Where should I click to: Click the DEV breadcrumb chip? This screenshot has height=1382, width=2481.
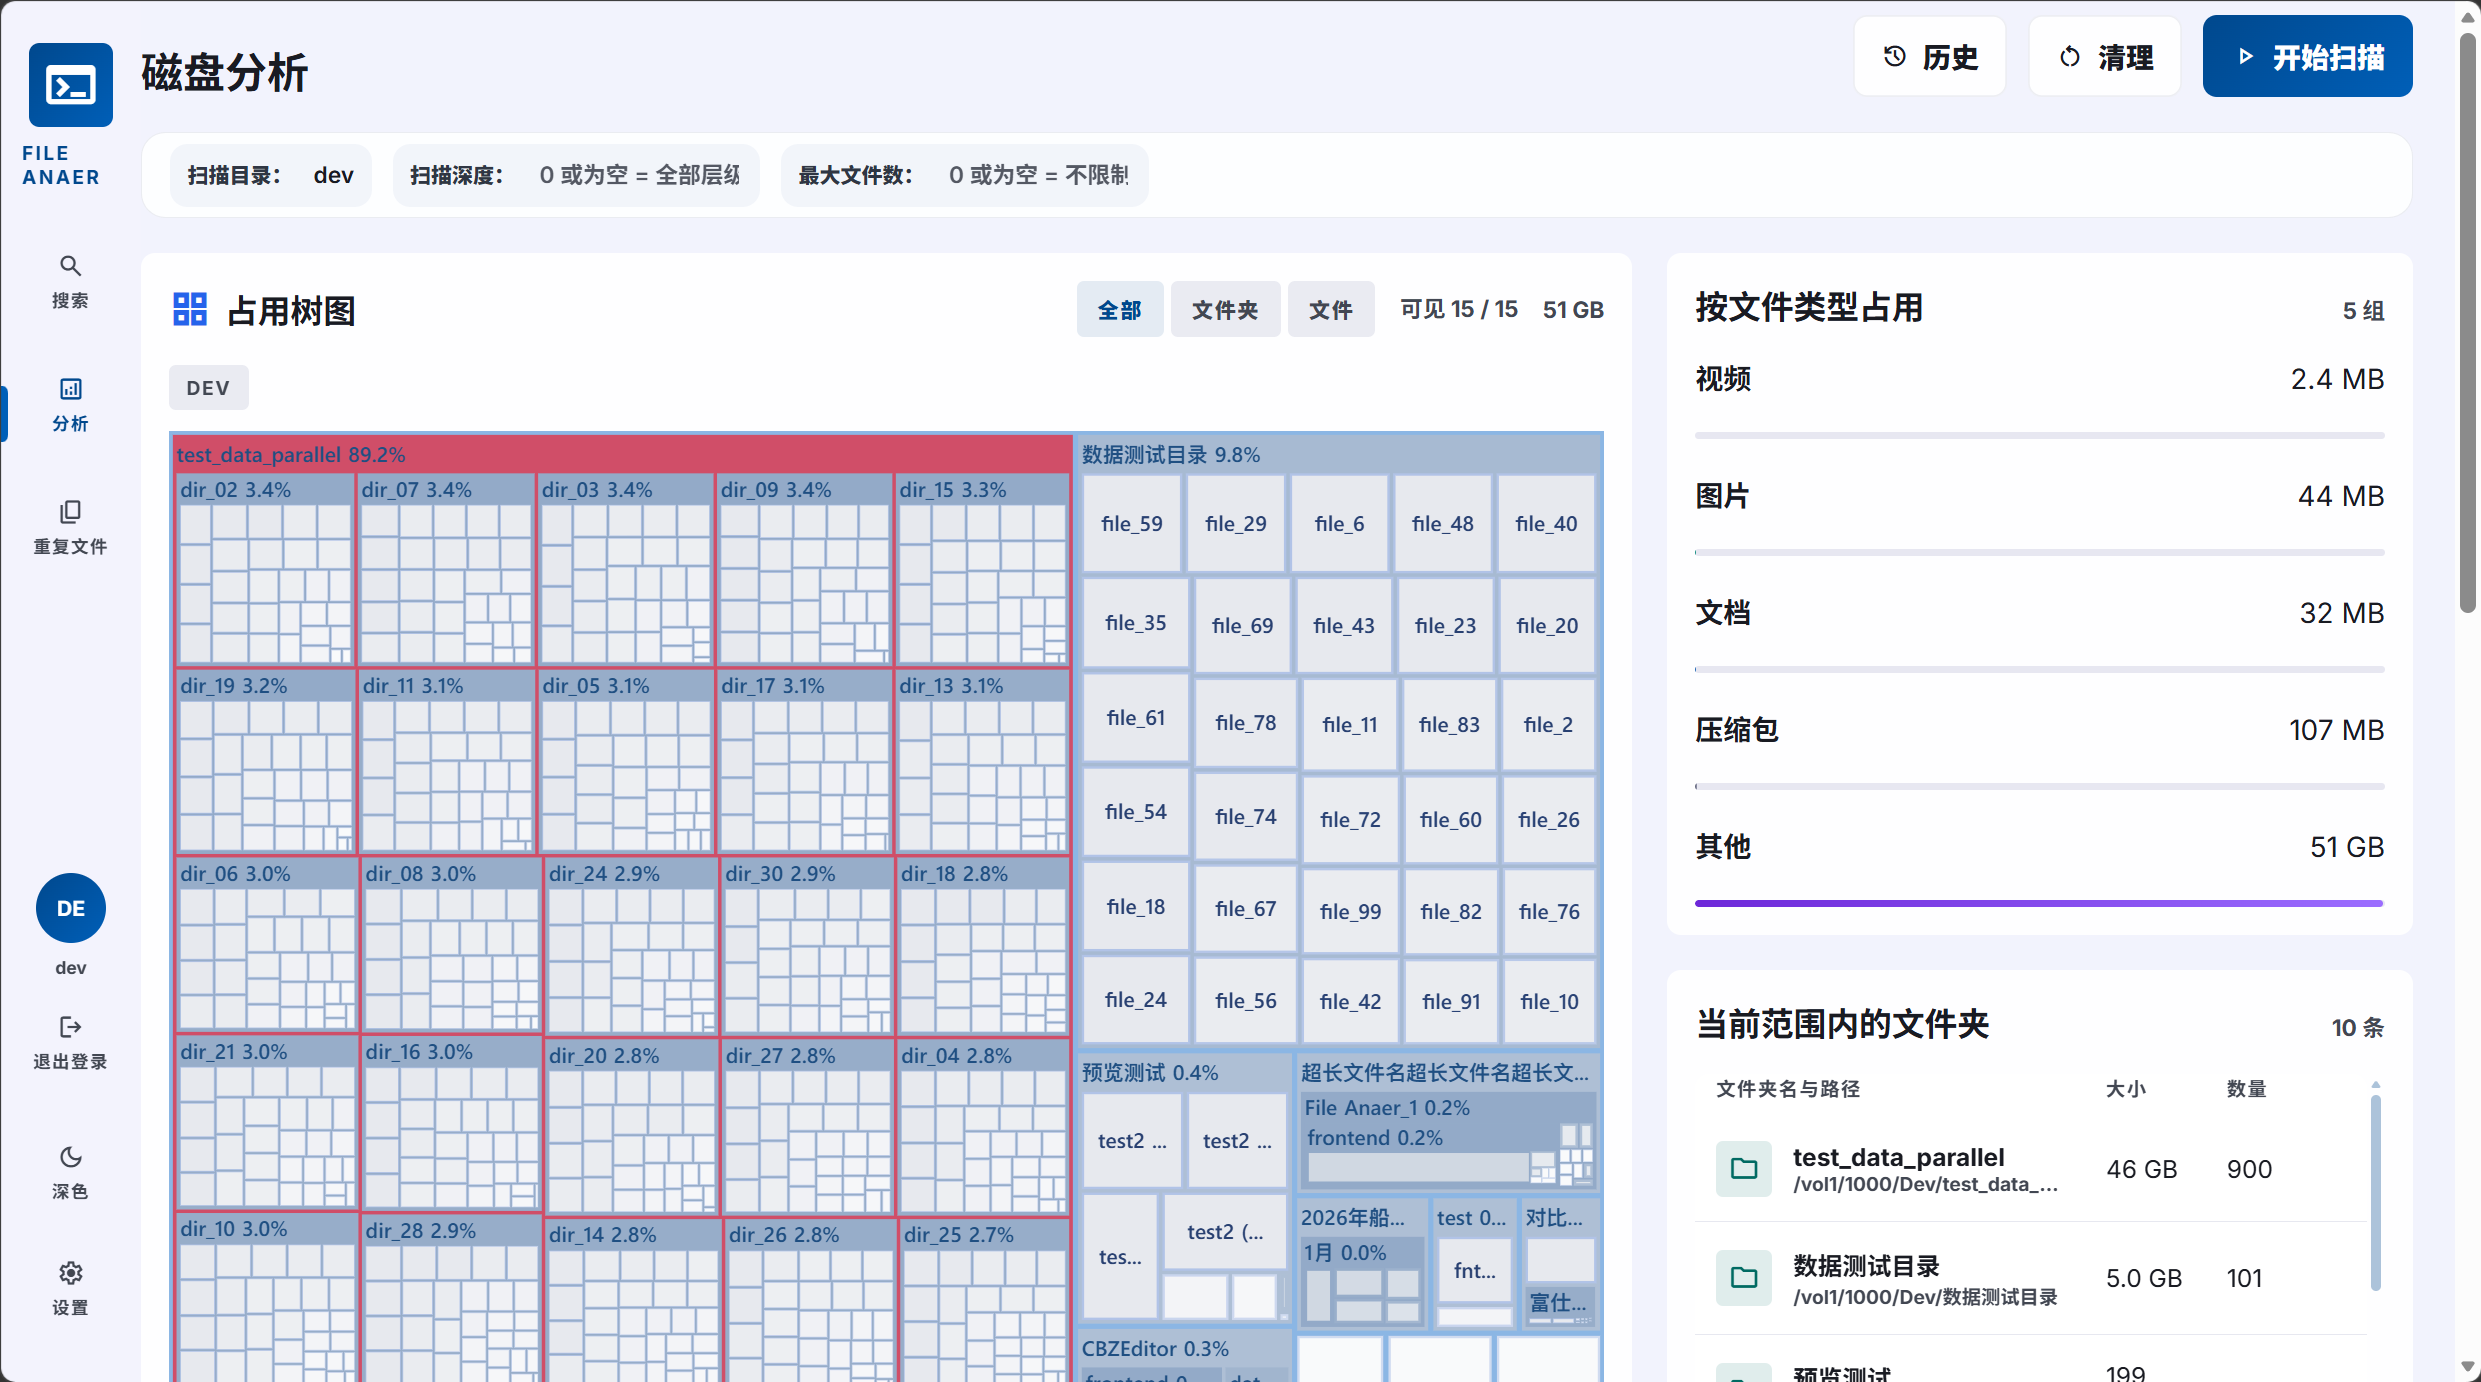[208, 388]
